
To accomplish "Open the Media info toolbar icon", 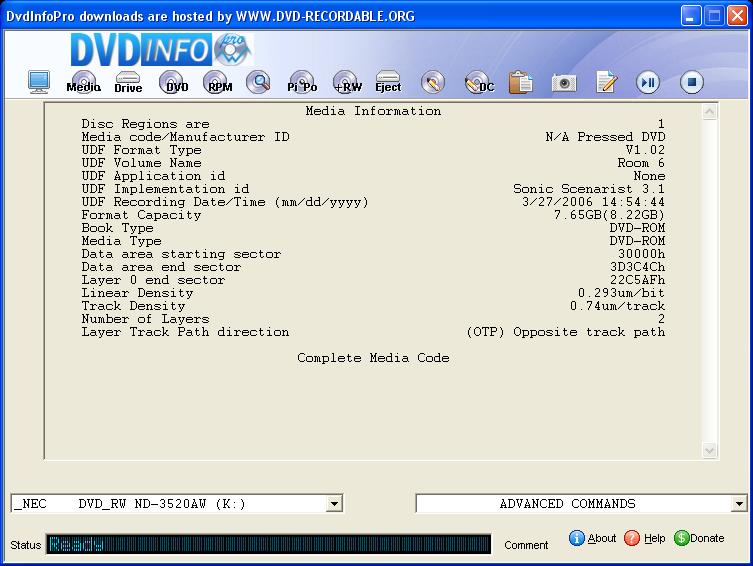I will pyautogui.click(x=84, y=82).
